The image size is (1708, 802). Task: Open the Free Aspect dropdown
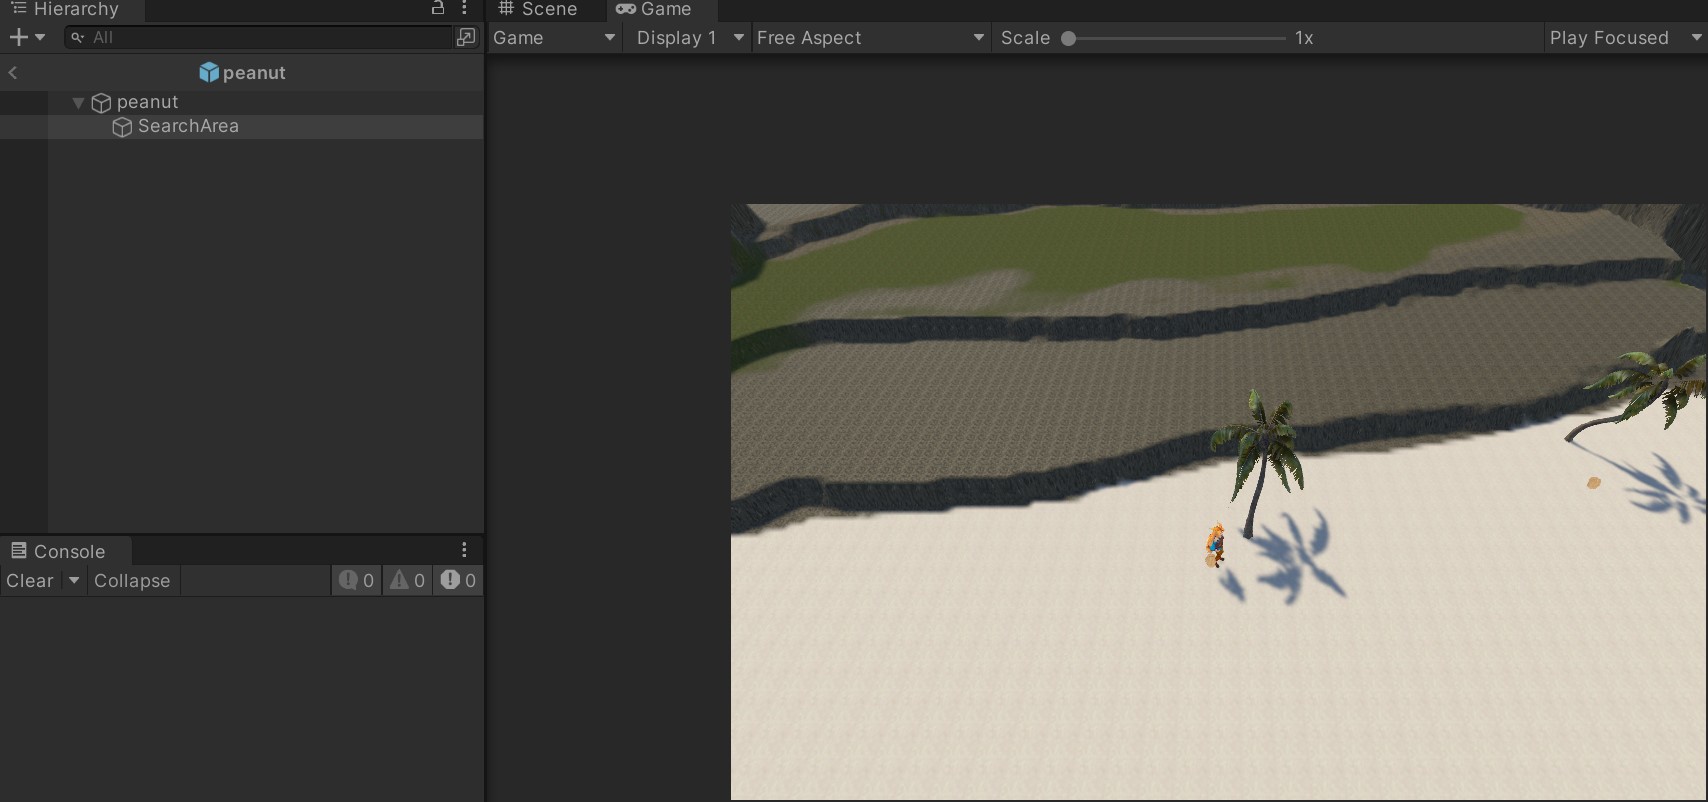[869, 38]
